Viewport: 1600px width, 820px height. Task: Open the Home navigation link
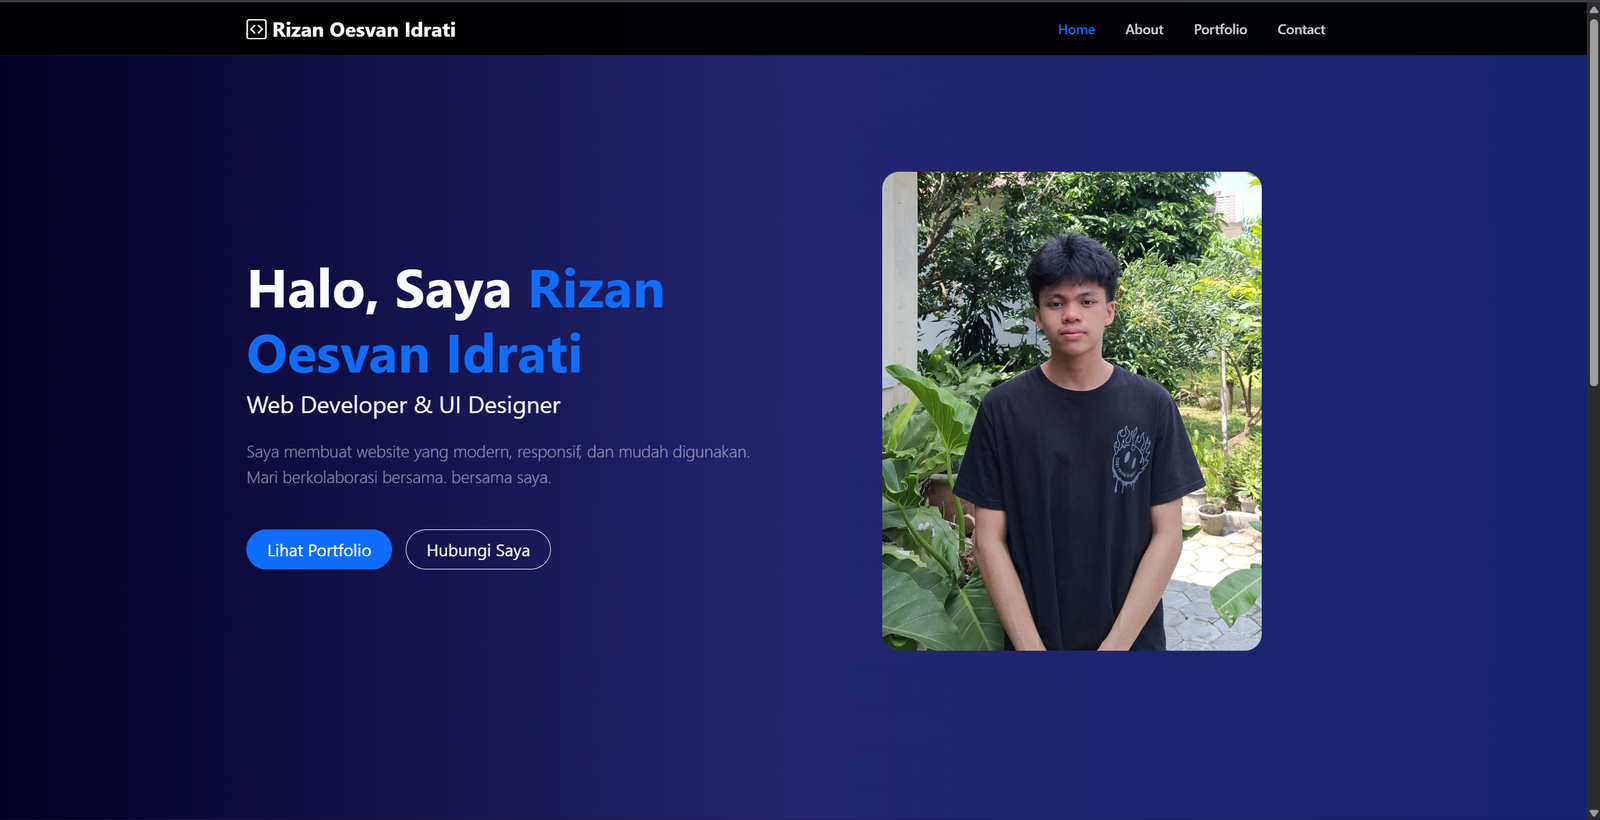point(1076,30)
